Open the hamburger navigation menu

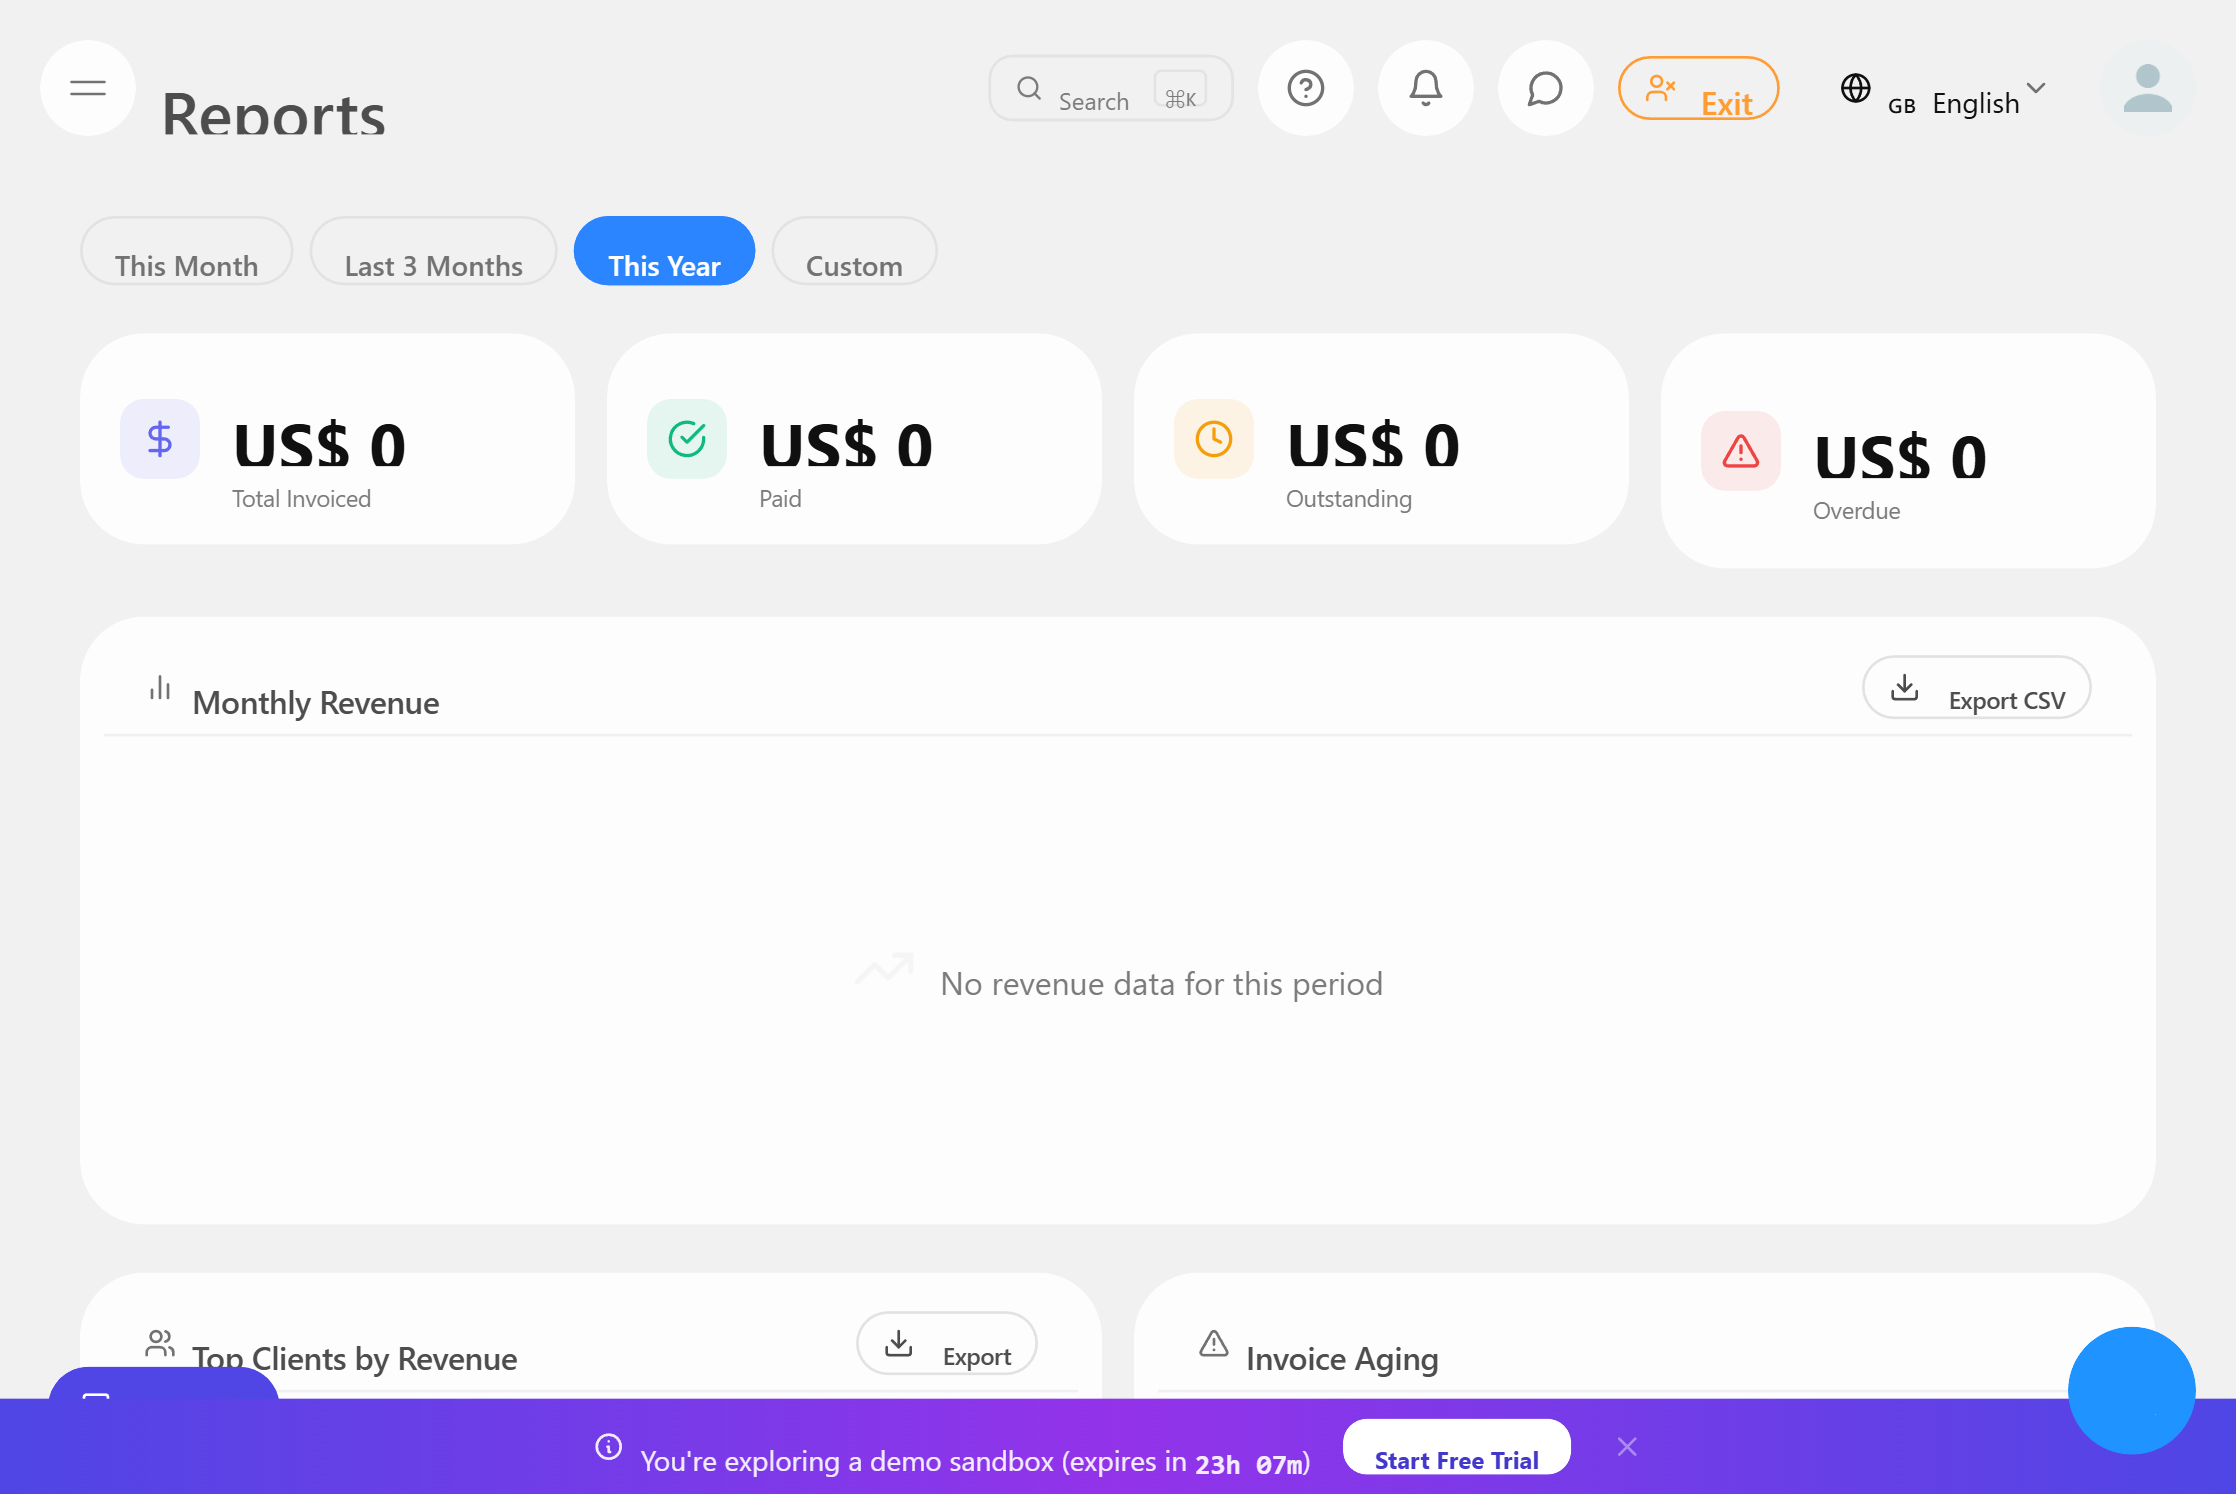pos(87,88)
